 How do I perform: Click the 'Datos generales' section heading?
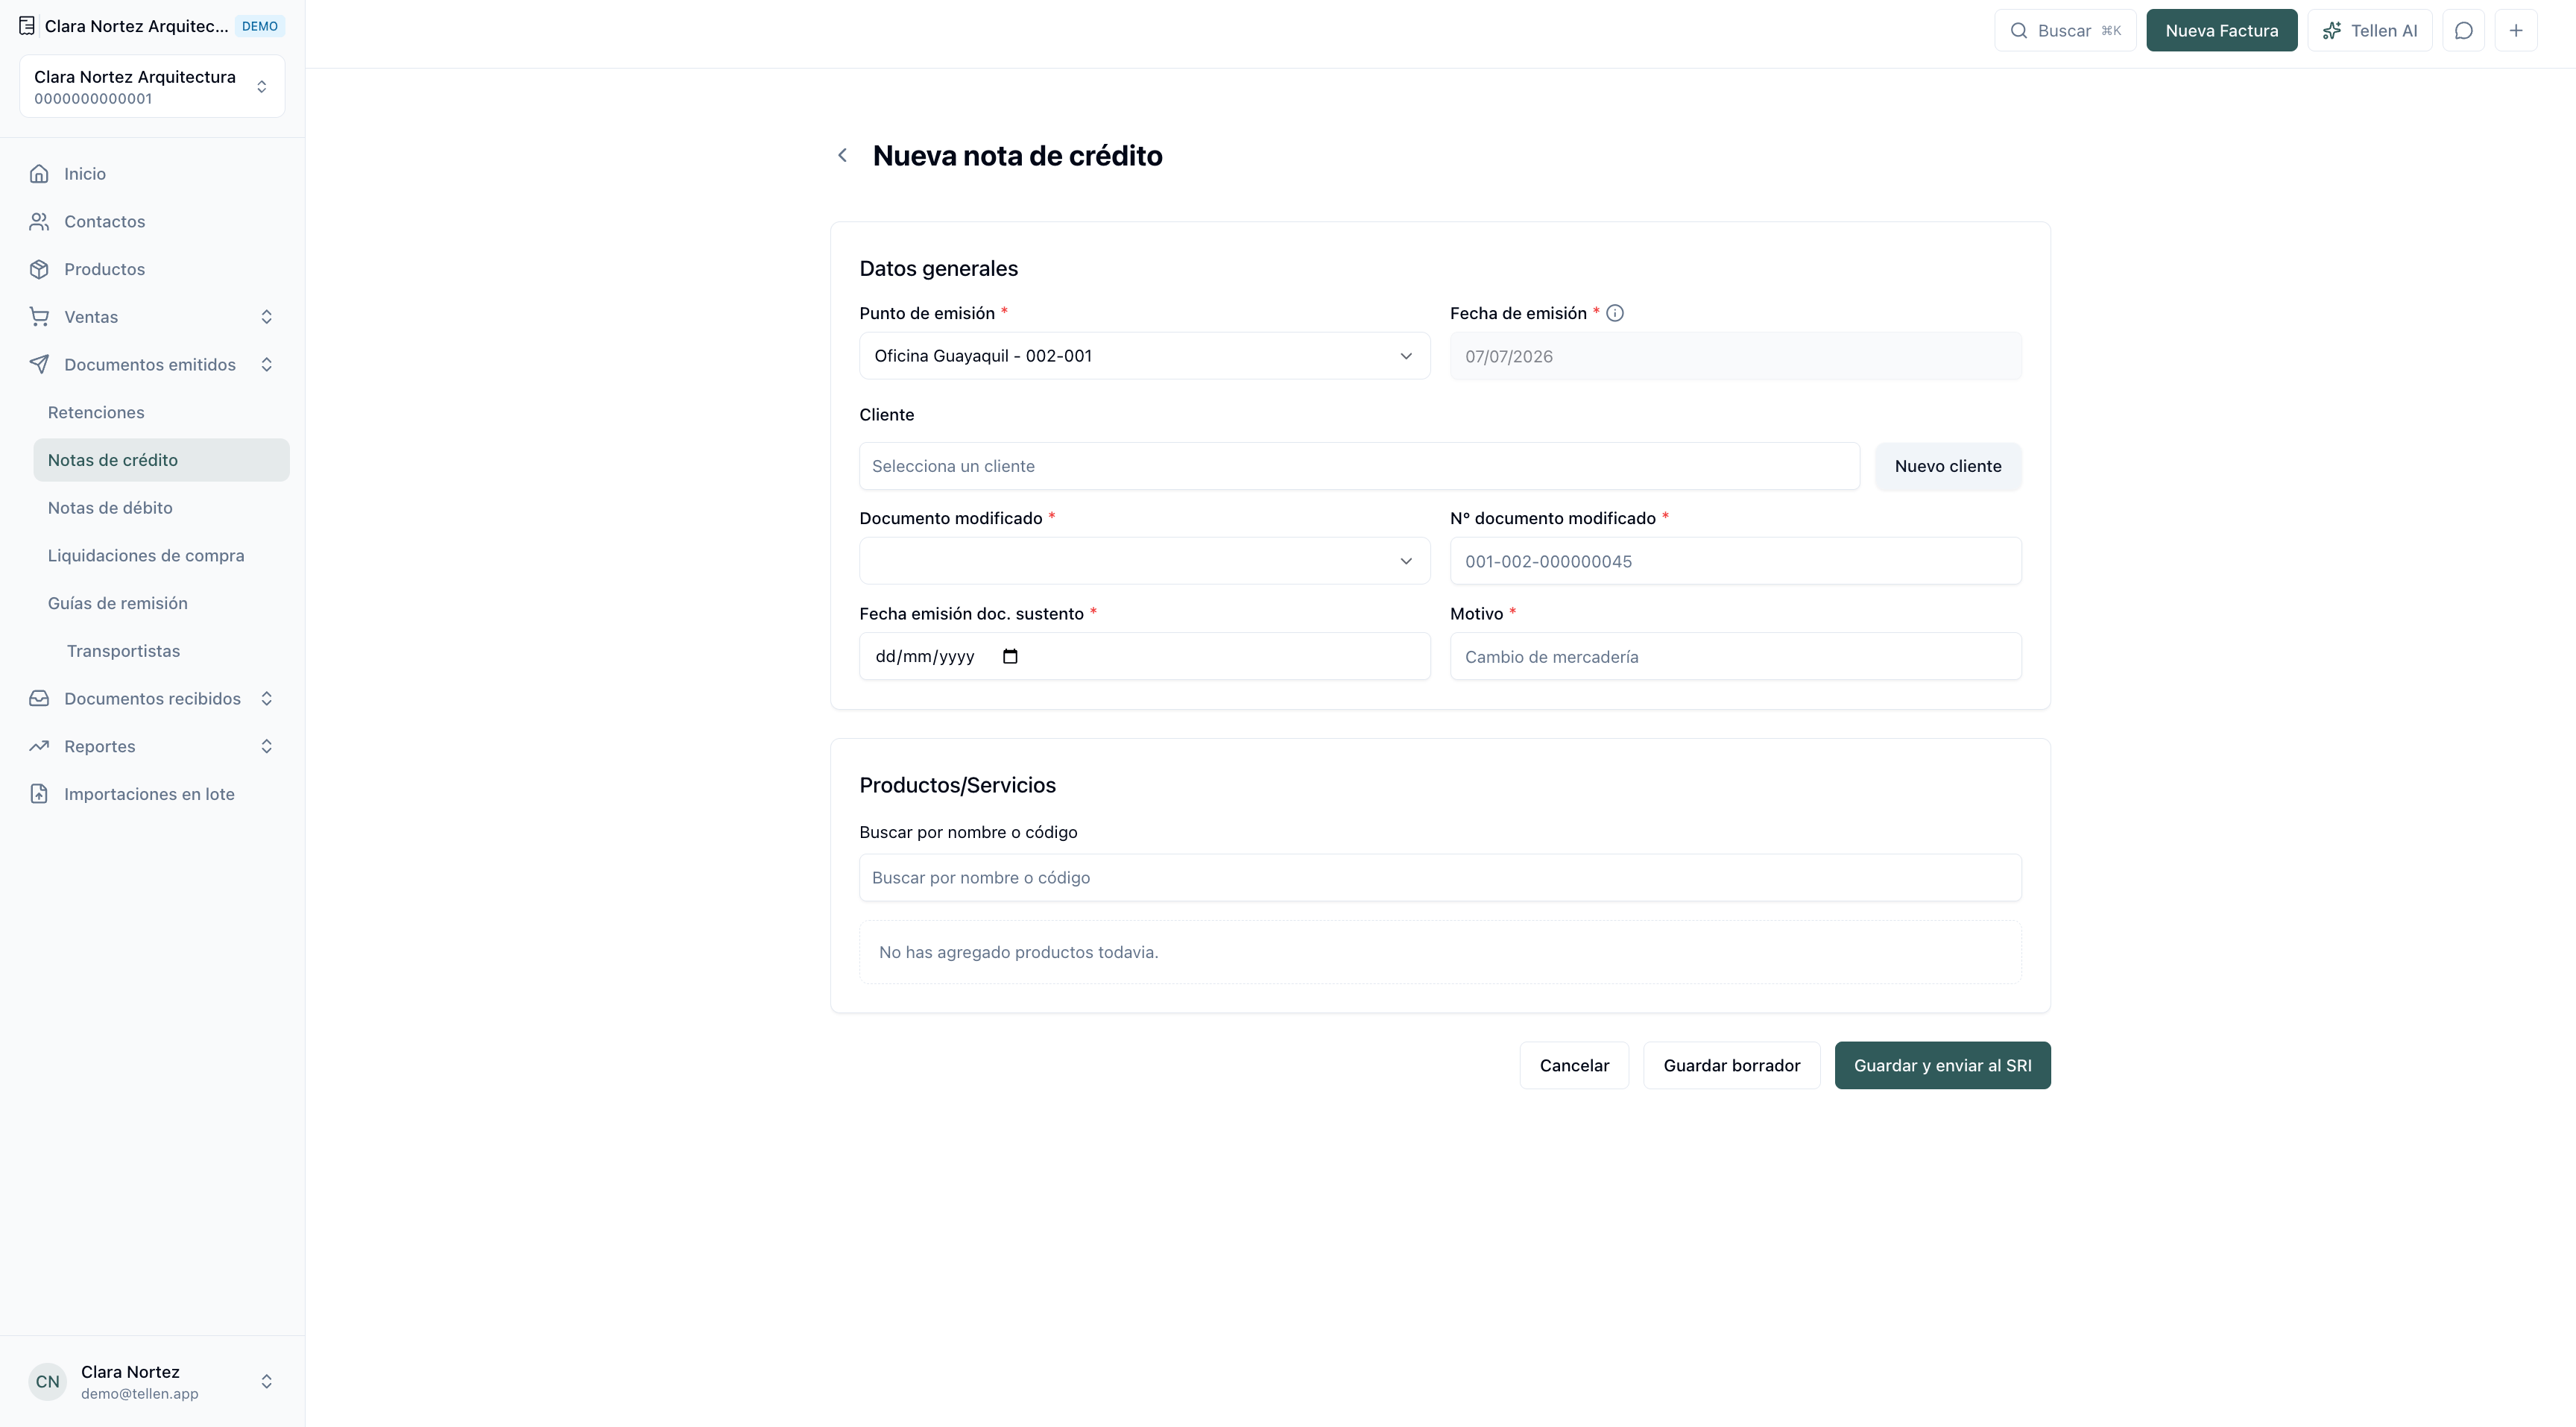938,268
